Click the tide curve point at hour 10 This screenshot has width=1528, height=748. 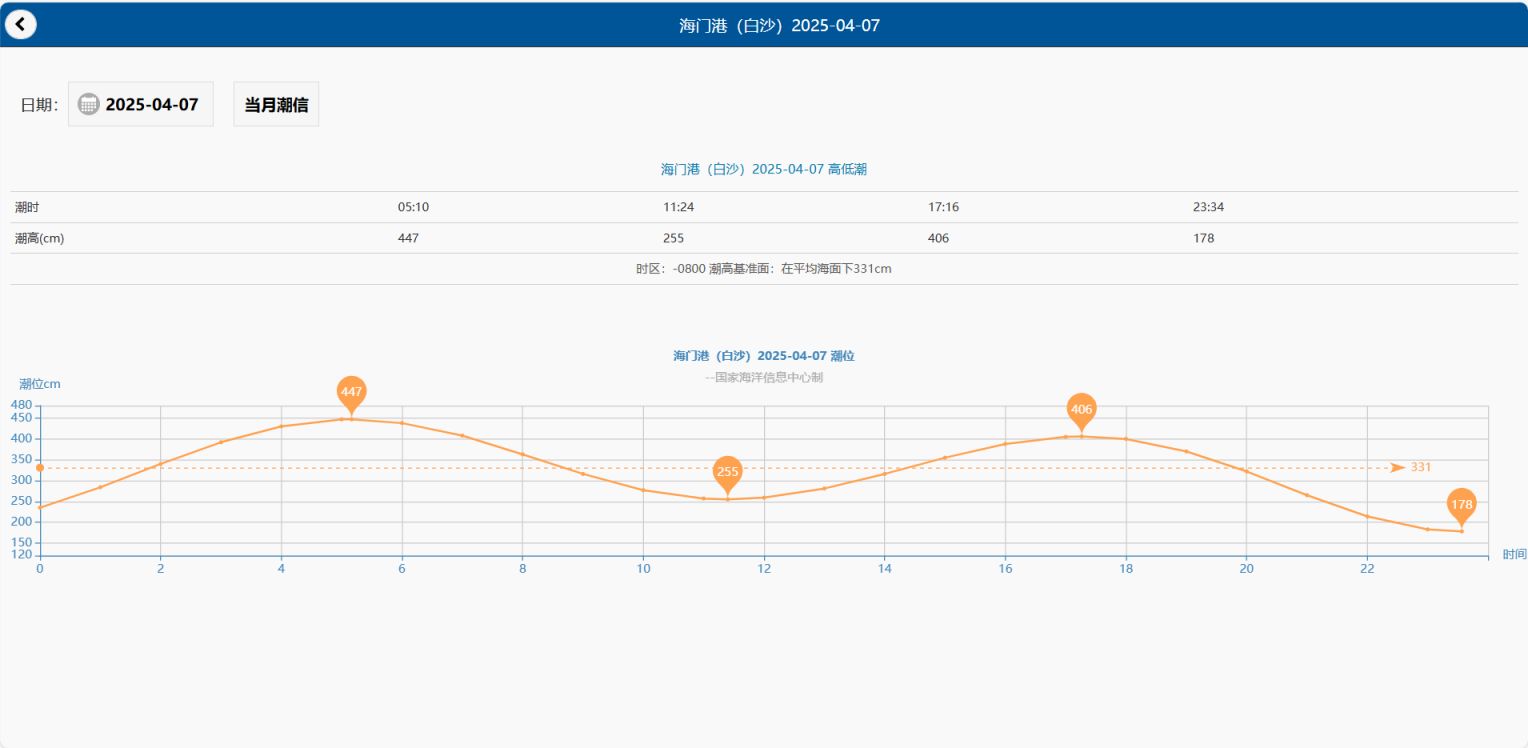(643, 490)
